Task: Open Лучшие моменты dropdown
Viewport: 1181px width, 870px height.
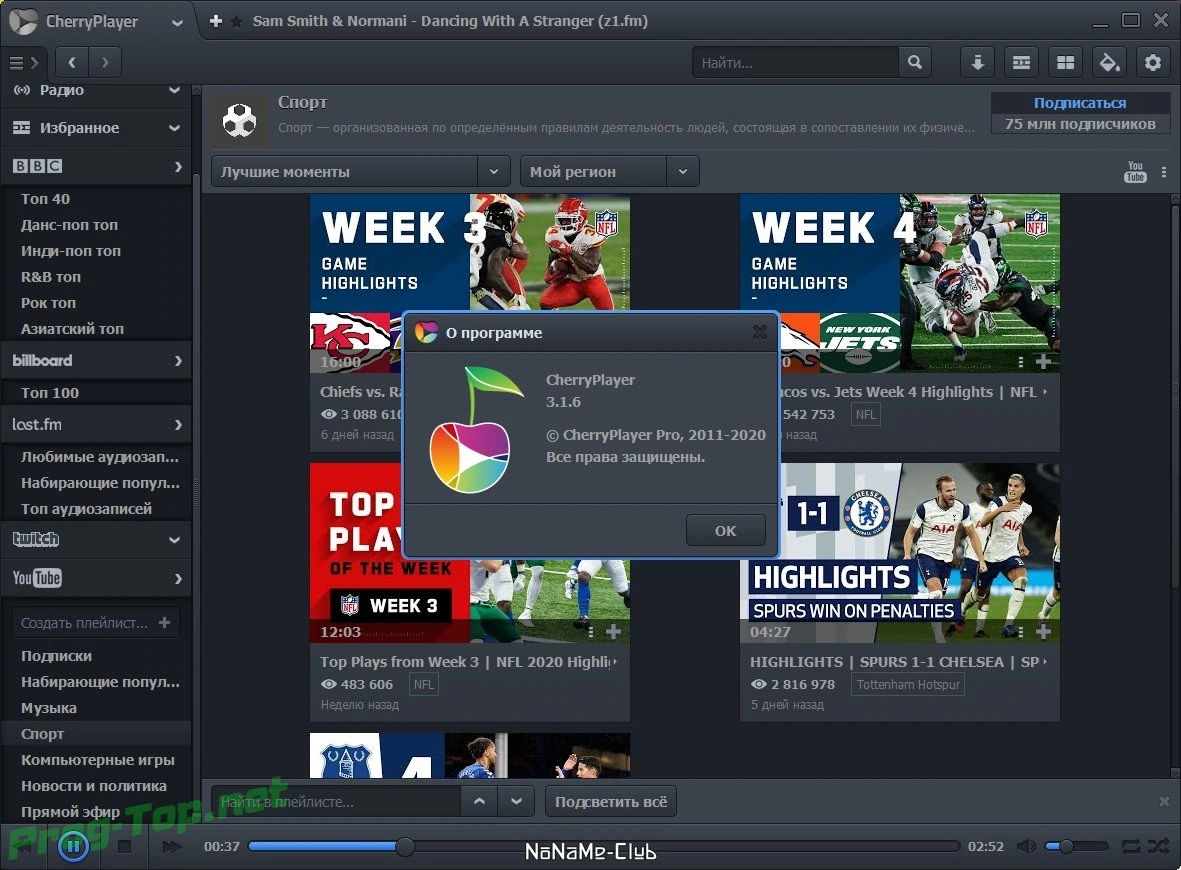Action: (x=361, y=172)
